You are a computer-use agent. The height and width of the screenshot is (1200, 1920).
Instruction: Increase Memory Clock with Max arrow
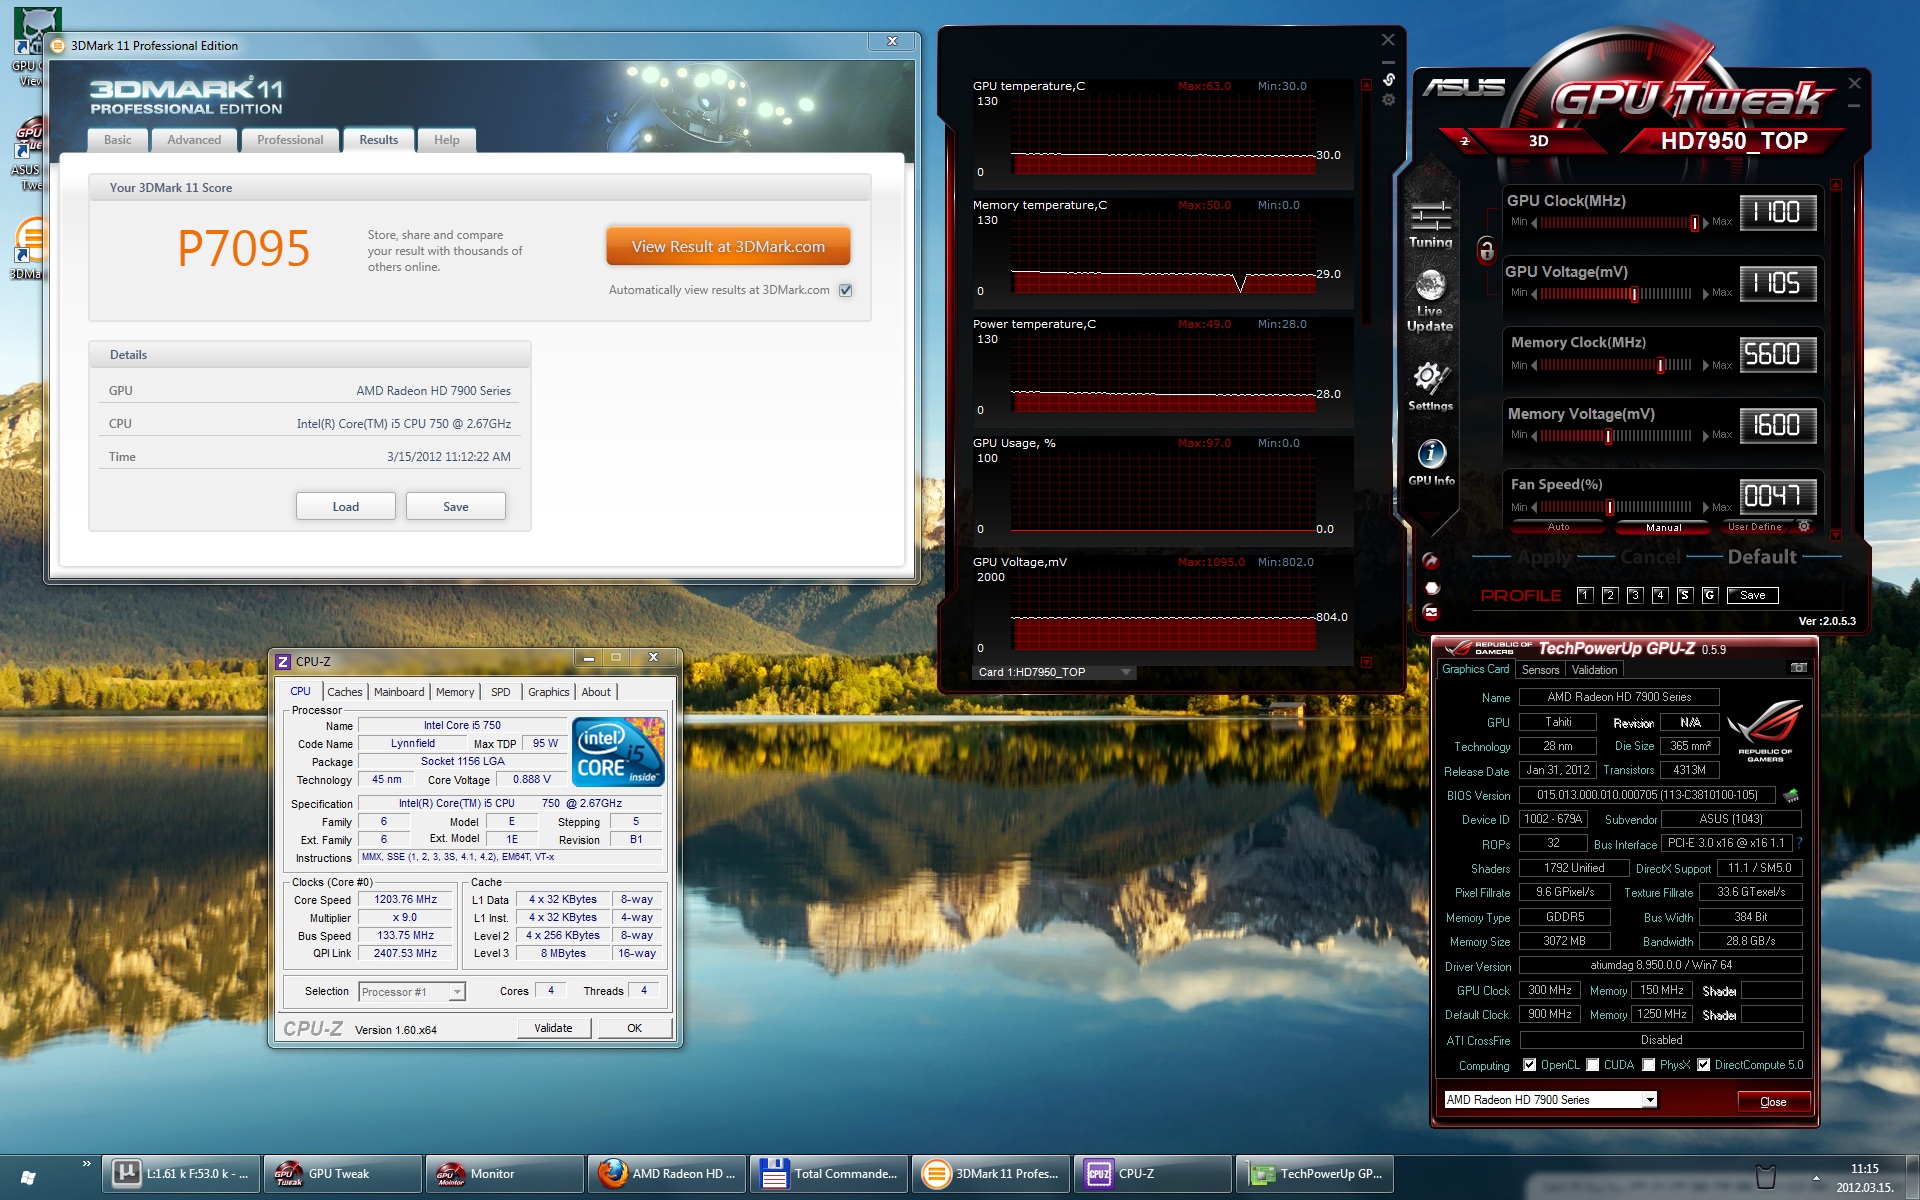pos(1706,365)
